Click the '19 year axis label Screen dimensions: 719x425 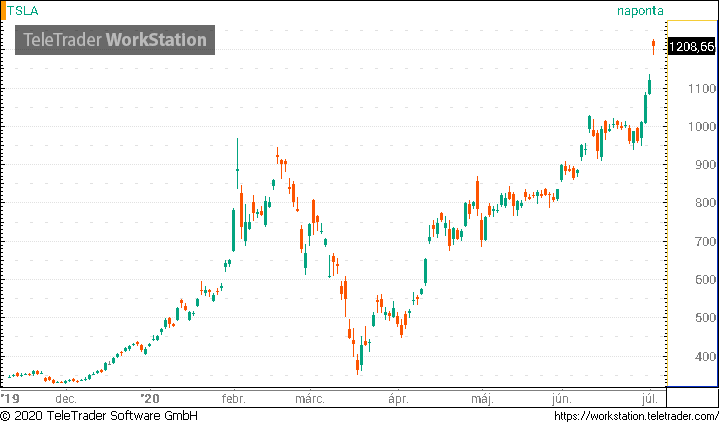pos(10,398)
